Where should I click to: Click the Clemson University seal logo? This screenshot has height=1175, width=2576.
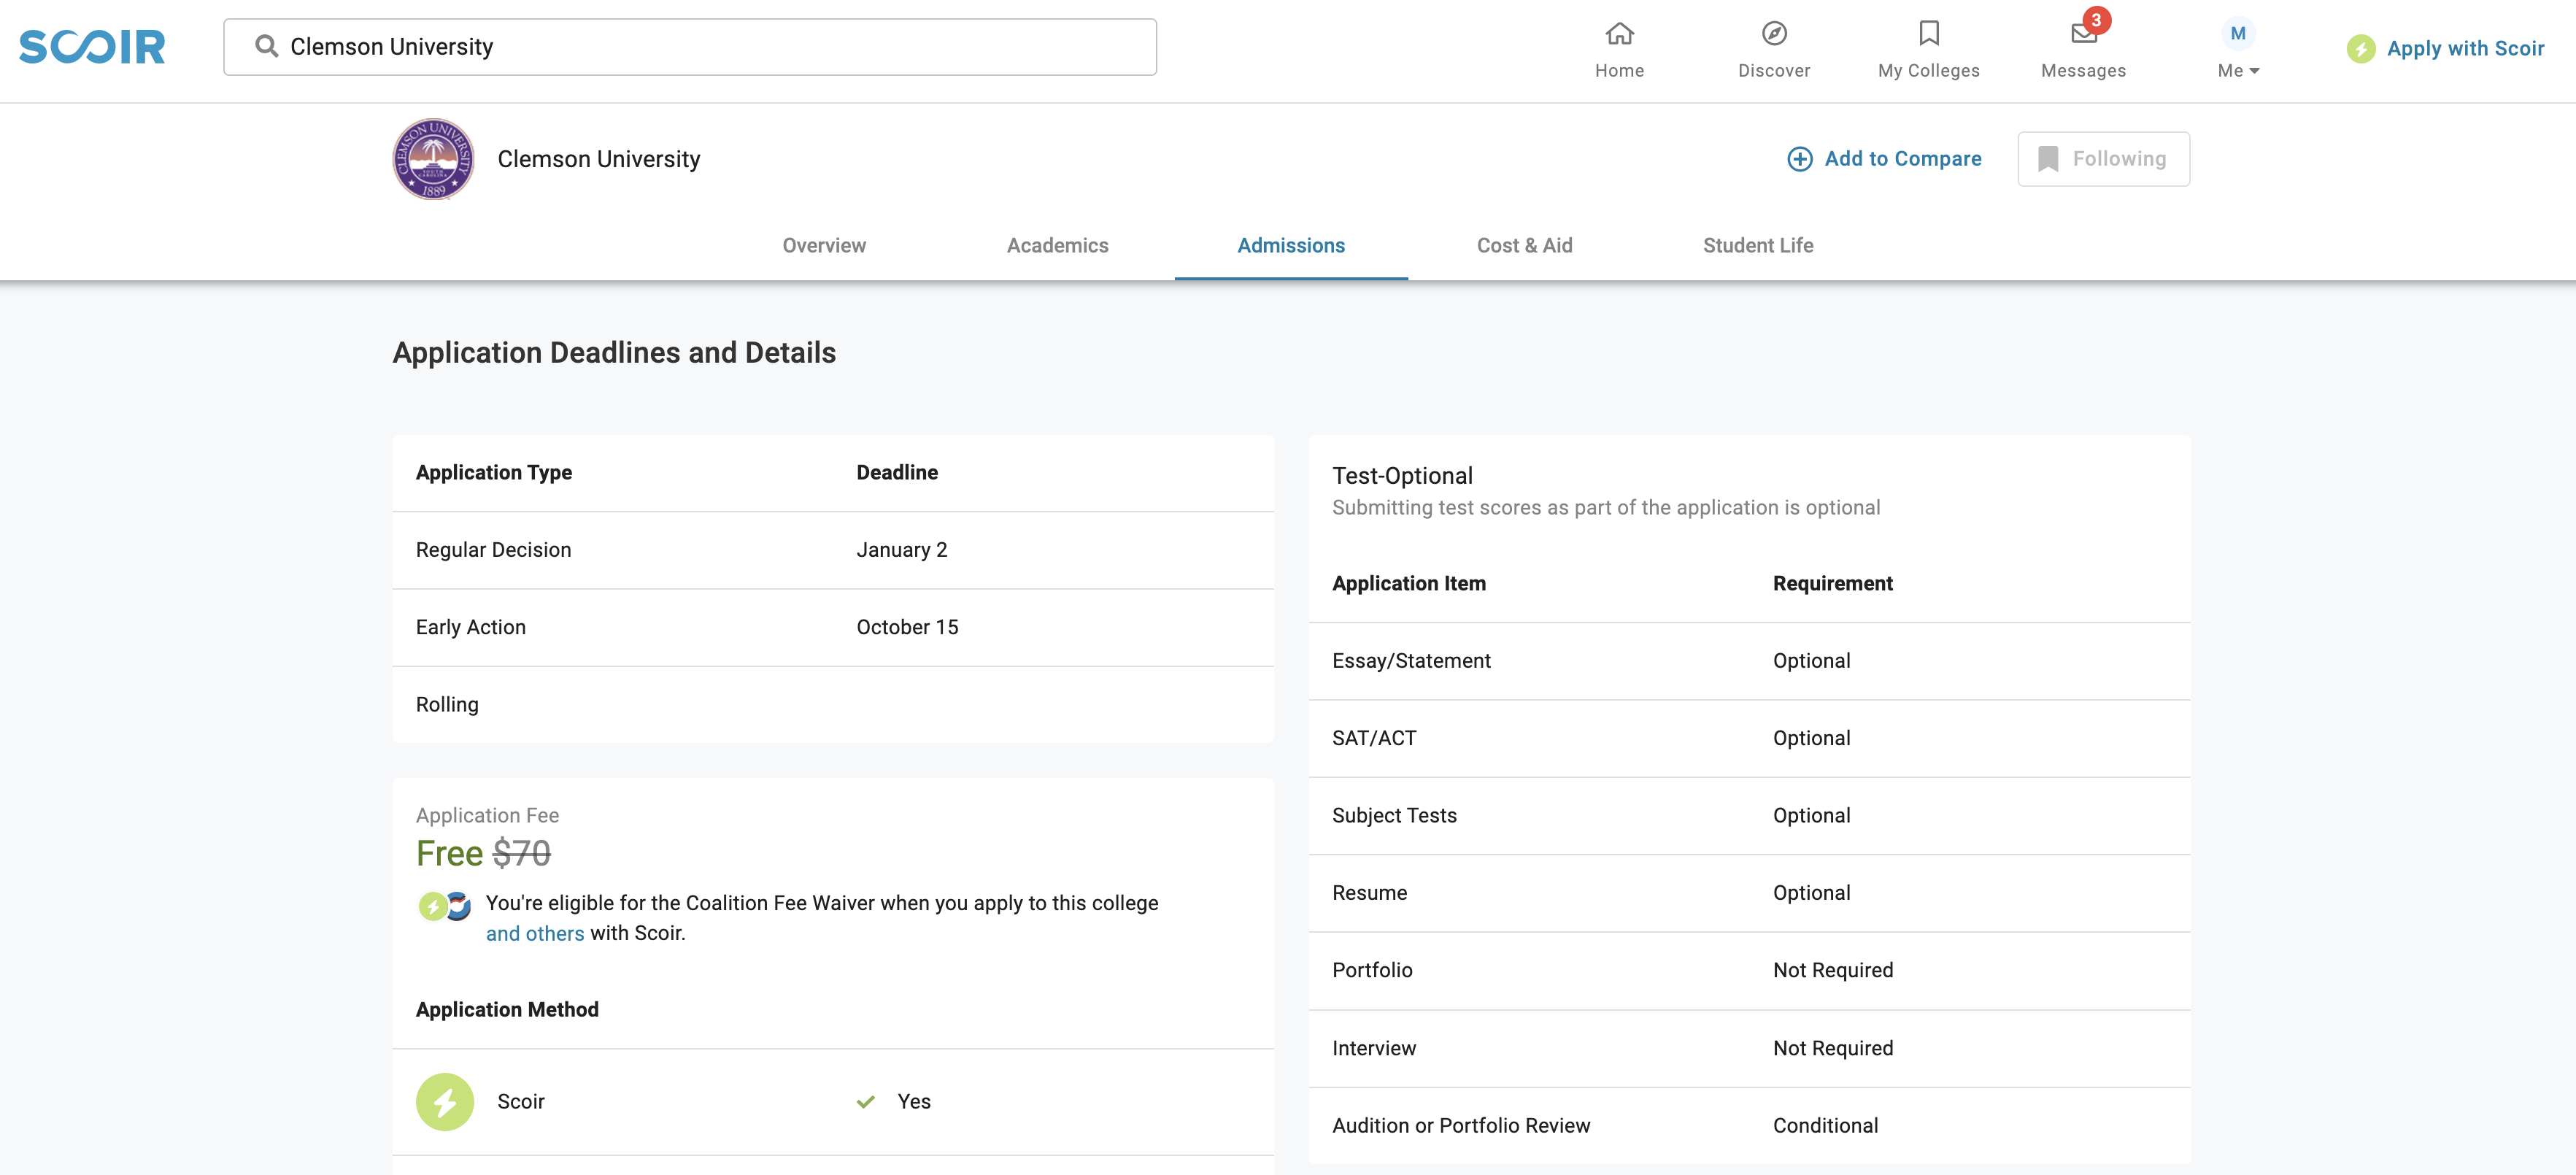click(433, 159)
